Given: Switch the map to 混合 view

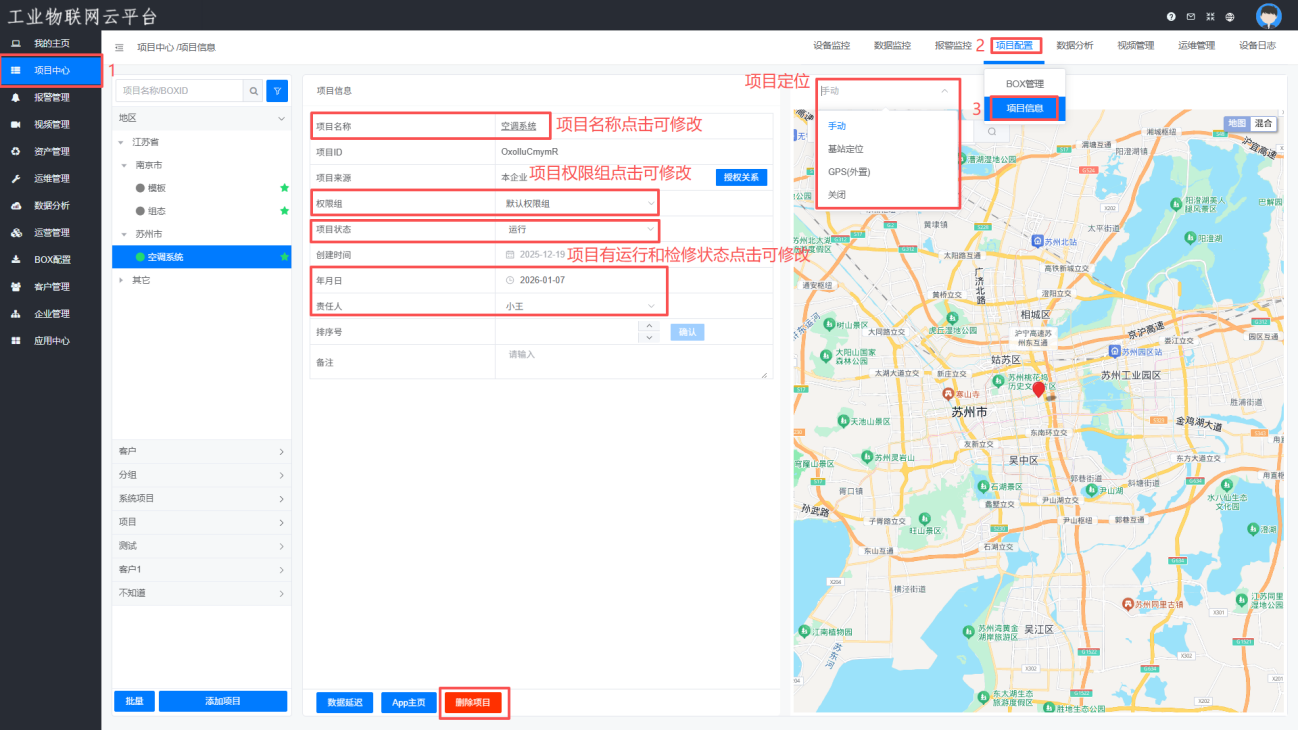Looking at the screenshot, I should pyautogui.click(x=1264, y=123).
